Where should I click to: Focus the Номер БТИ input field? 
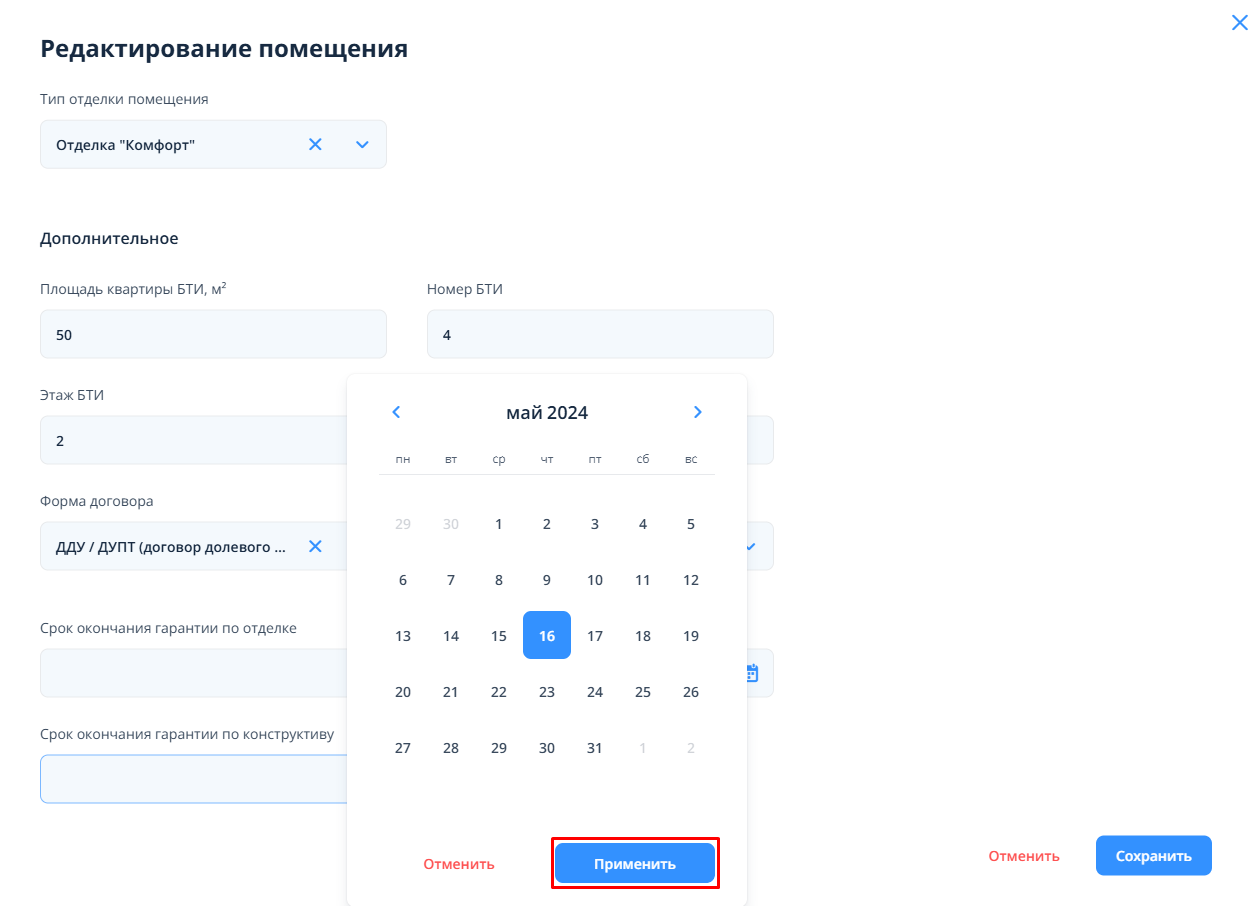pyautogui.click(x=600, y=335)
